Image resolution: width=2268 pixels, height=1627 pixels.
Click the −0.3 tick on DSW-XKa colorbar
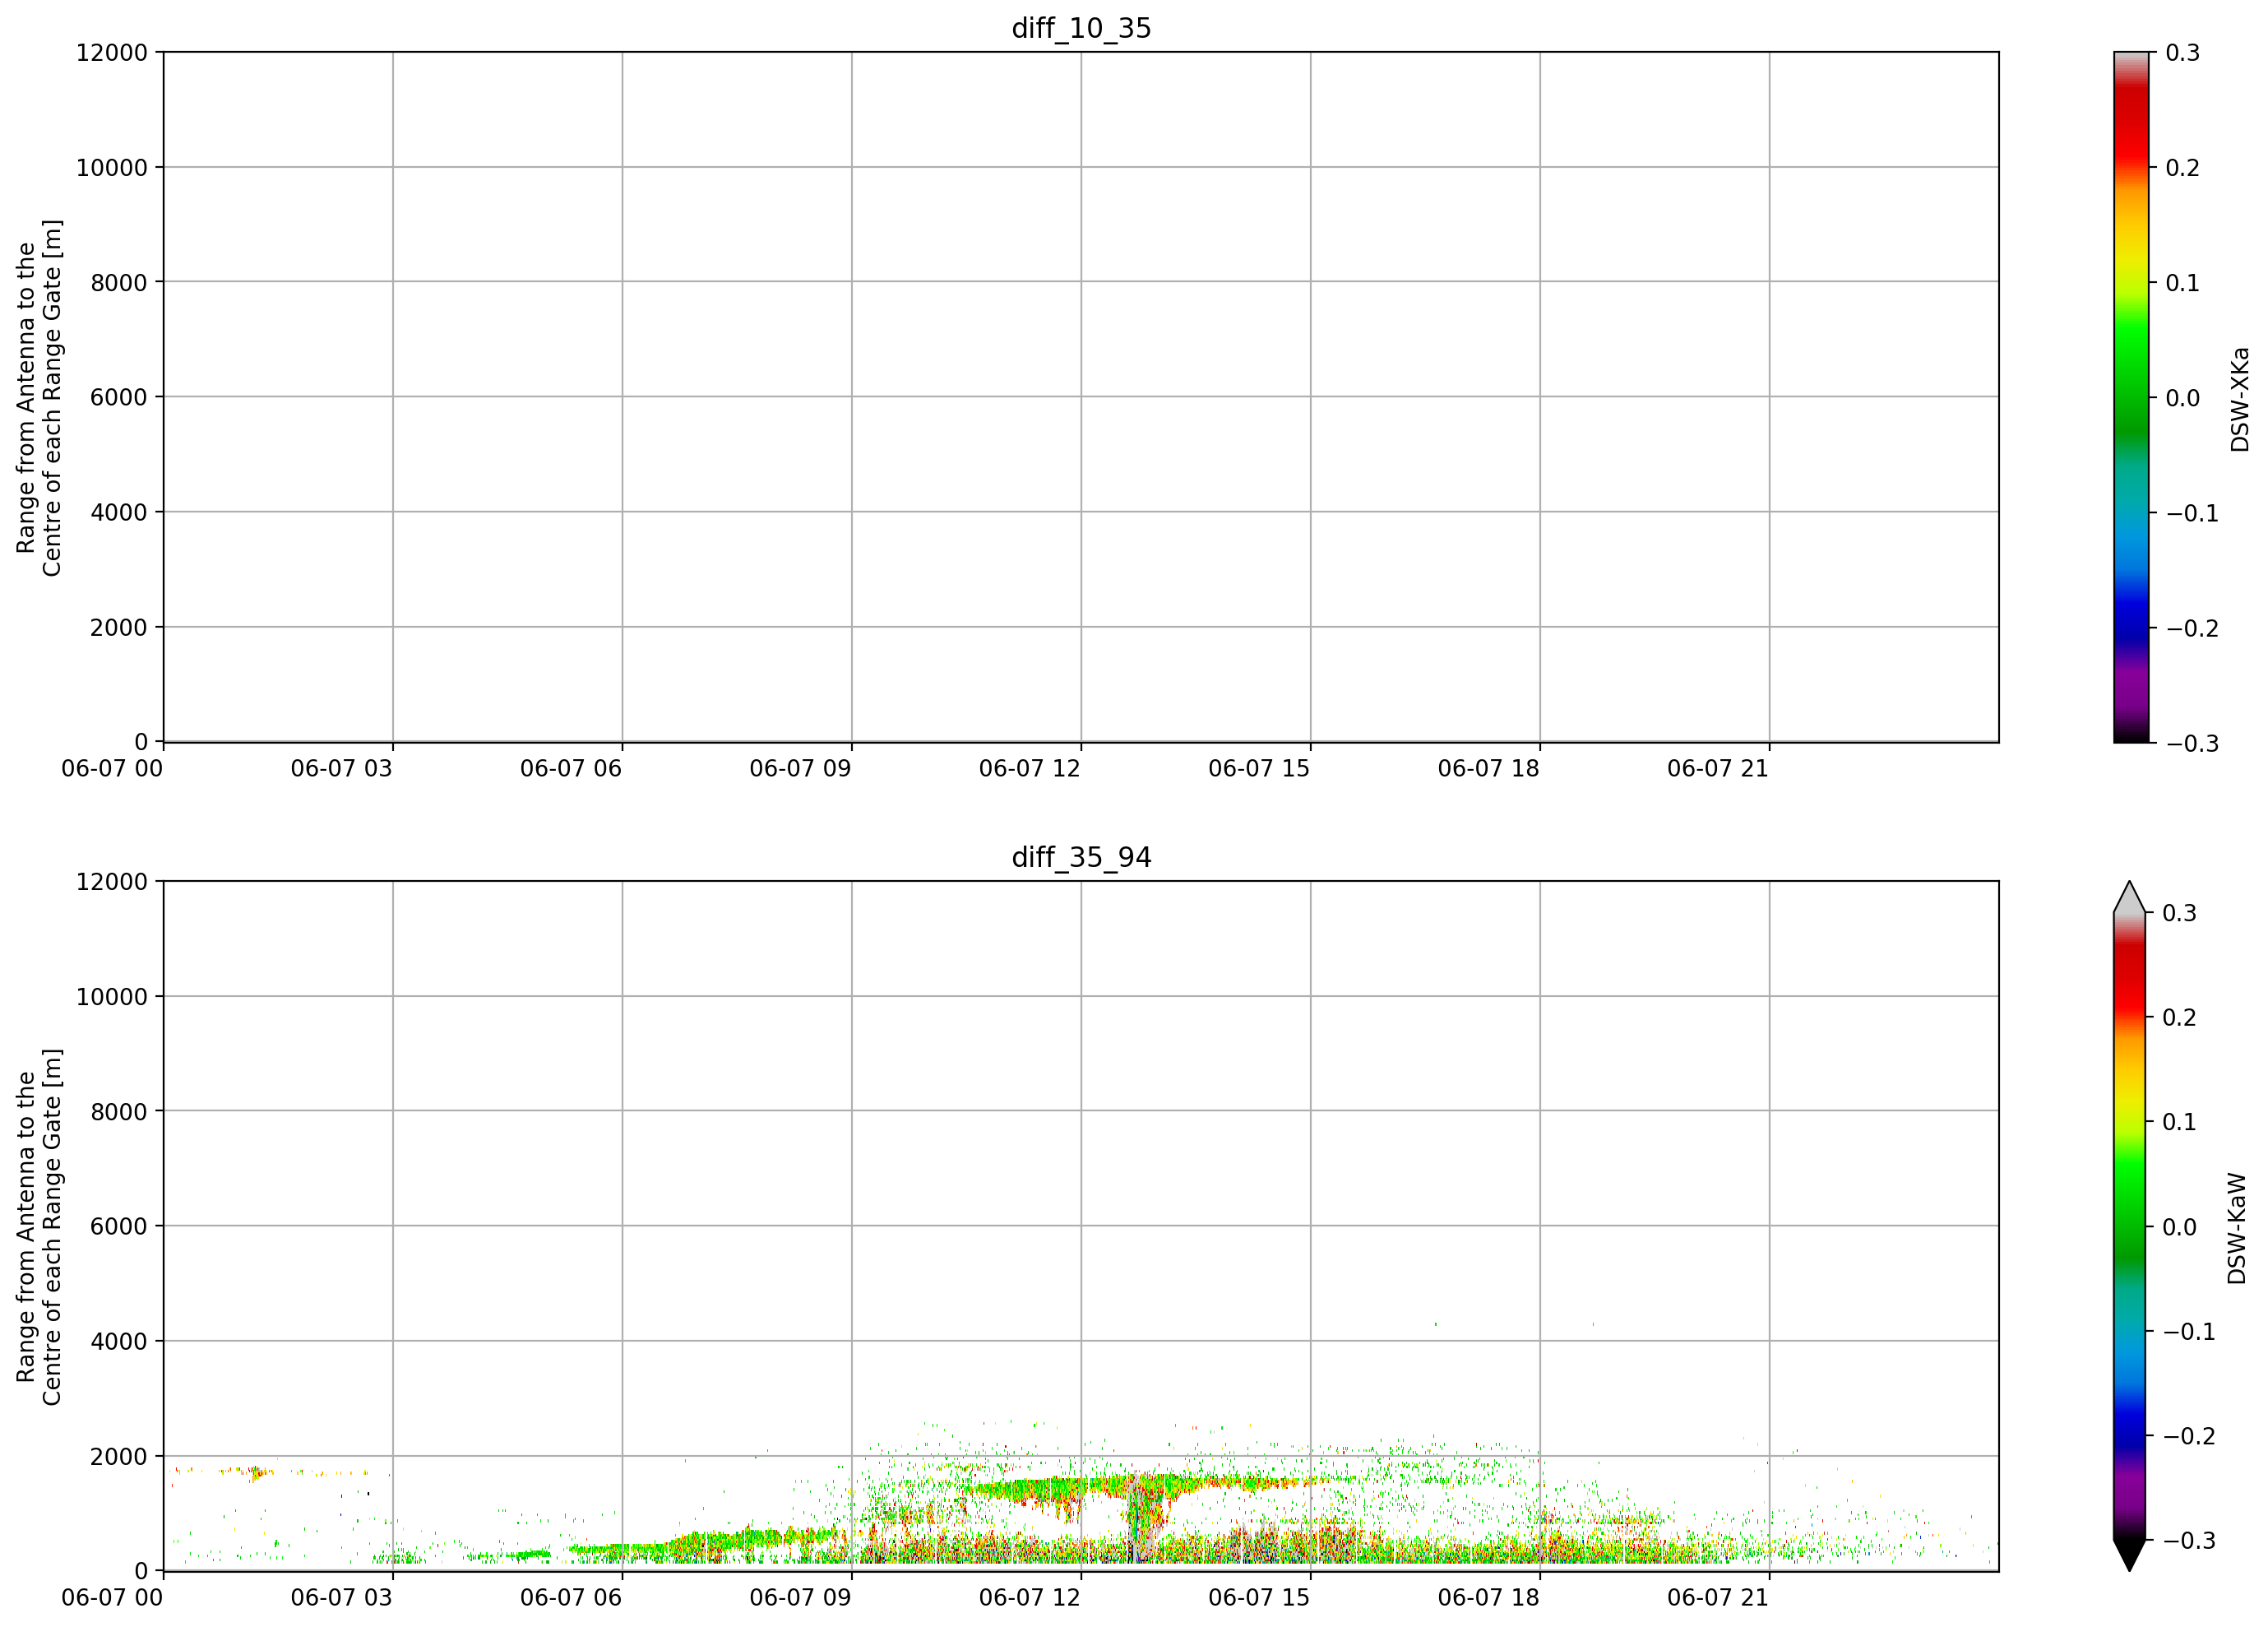pos(2192,743)
